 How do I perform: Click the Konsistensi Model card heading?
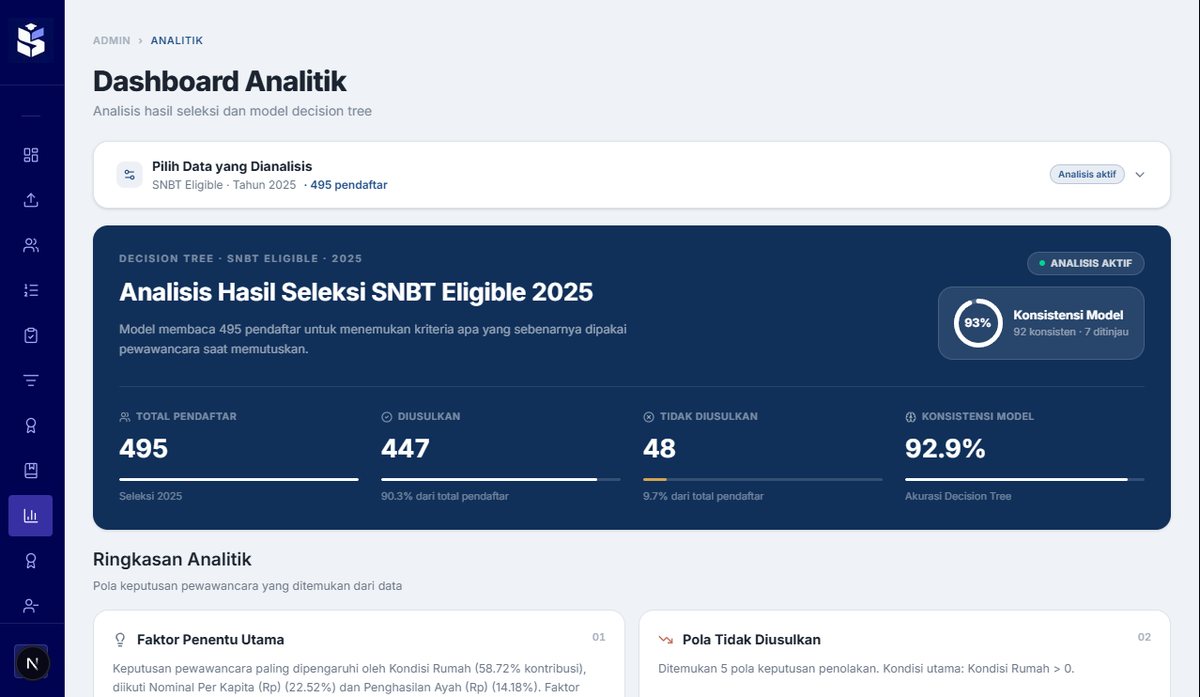[x=1068, y=315]
